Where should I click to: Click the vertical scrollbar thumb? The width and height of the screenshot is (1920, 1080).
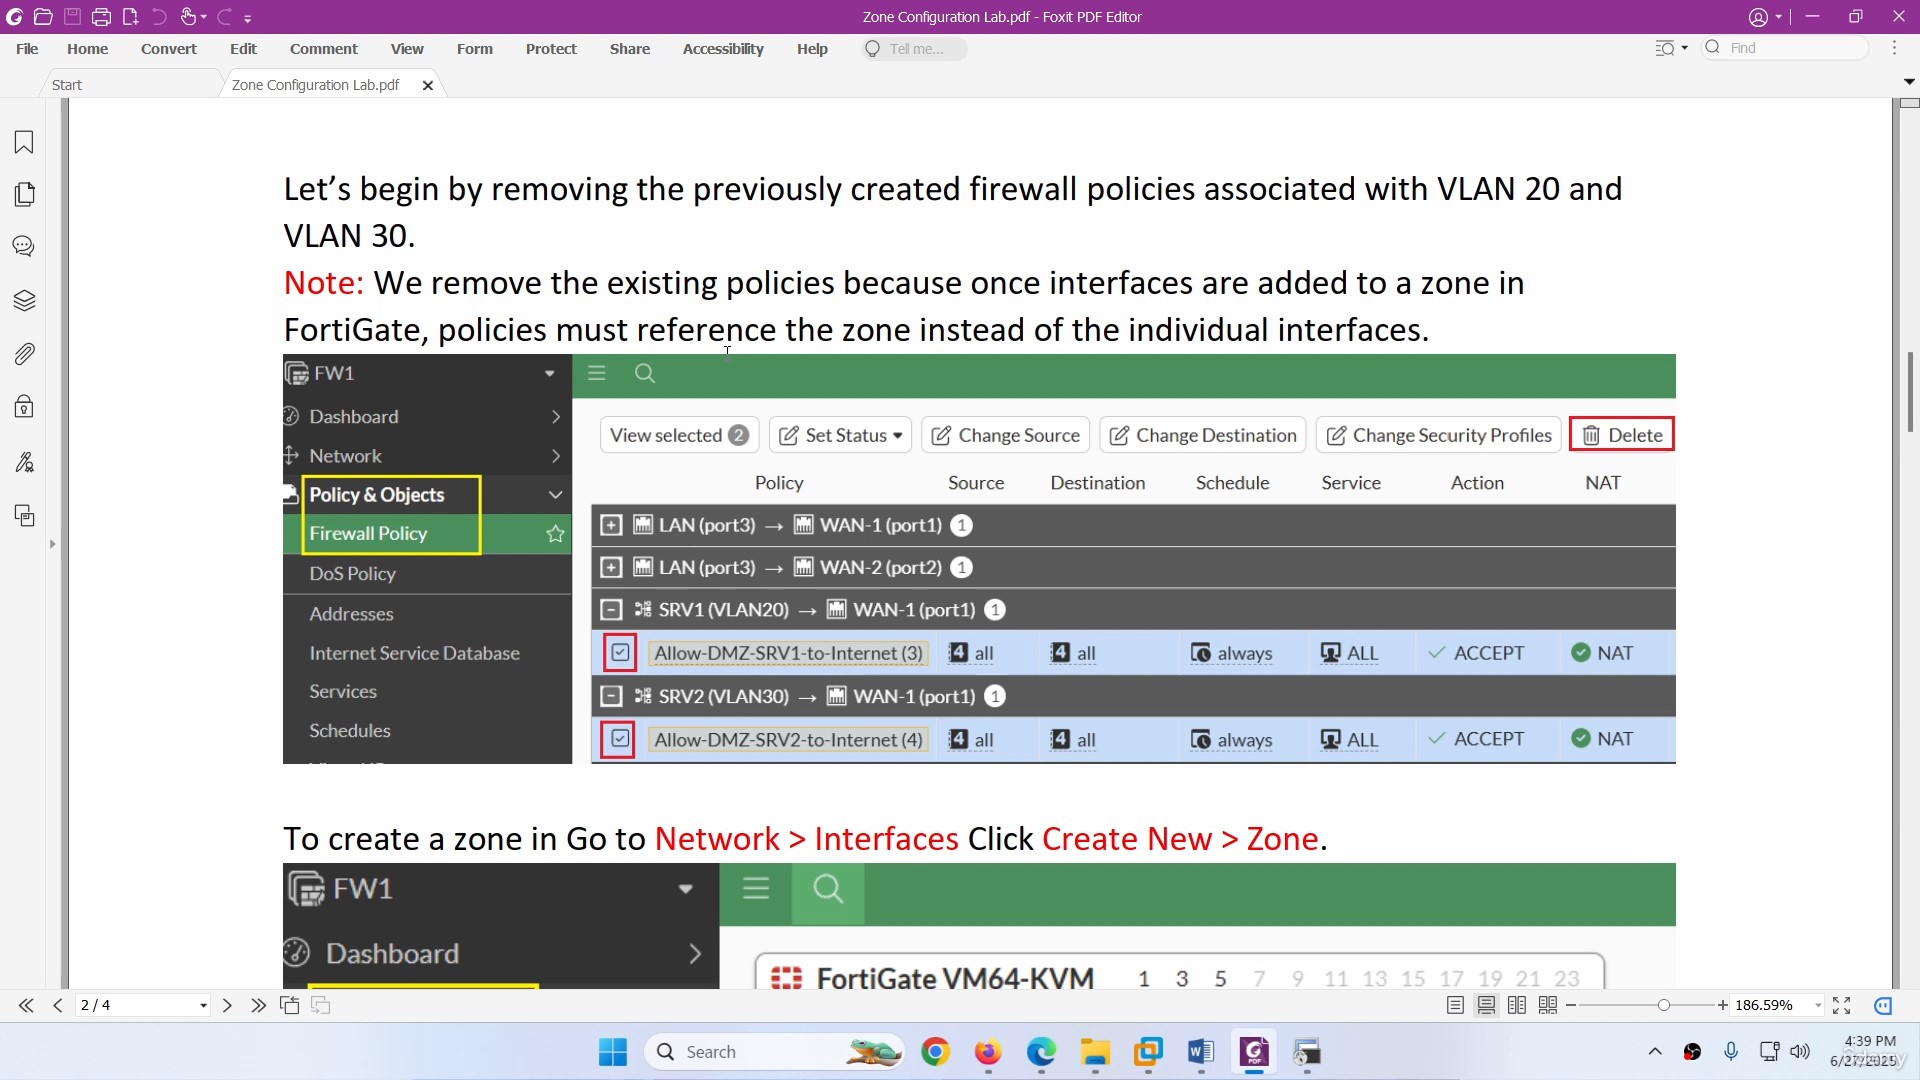click(x=1910, y=392)
